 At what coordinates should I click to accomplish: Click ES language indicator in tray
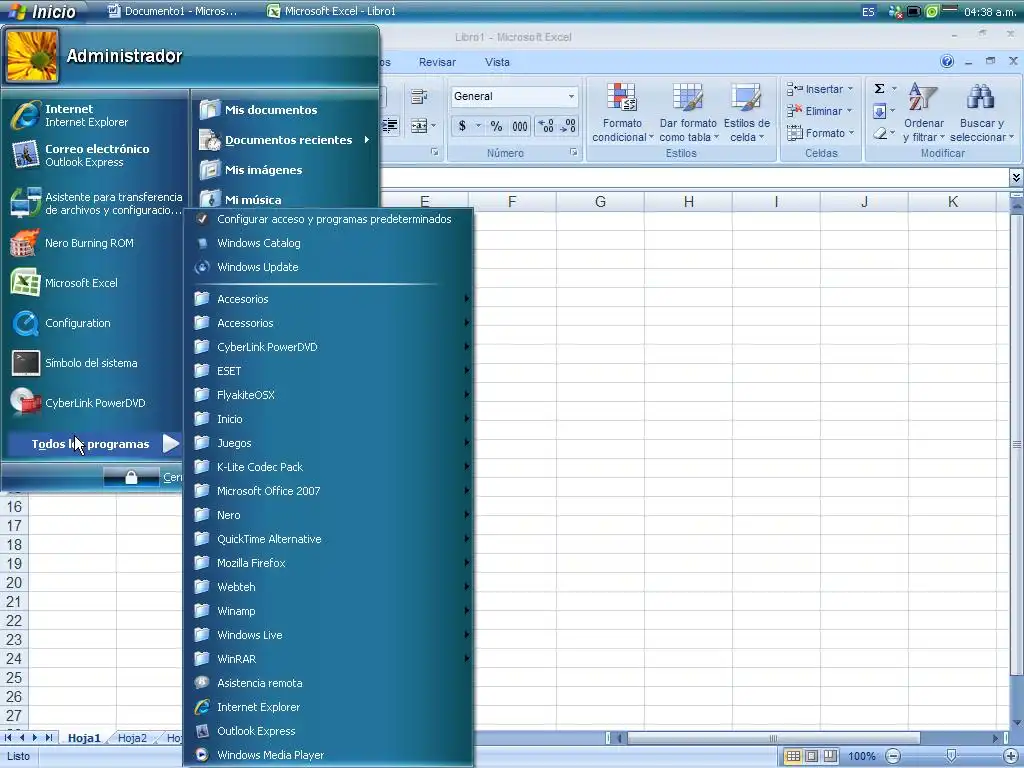[868, 12]
